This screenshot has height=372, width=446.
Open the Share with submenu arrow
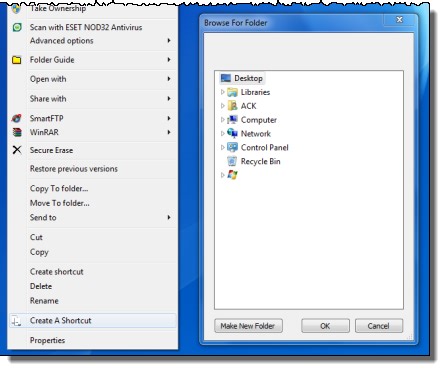[x=169, y=99]
